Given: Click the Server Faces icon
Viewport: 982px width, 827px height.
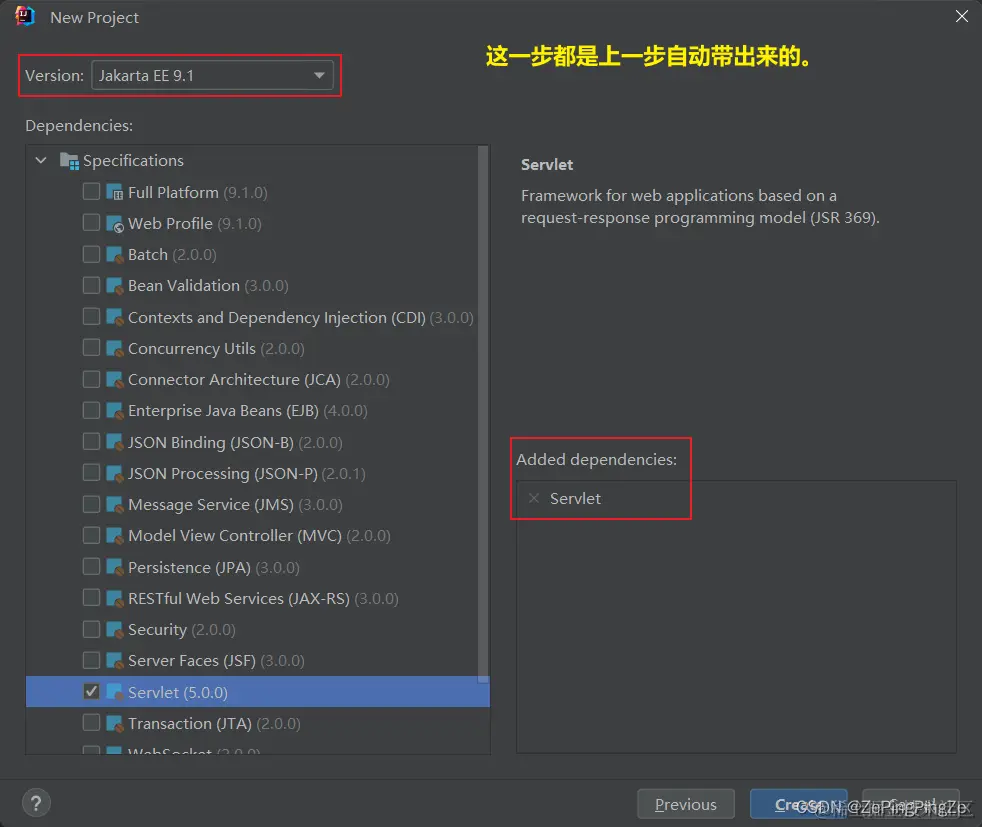Looking at the screenshot, I should point(115,660).
